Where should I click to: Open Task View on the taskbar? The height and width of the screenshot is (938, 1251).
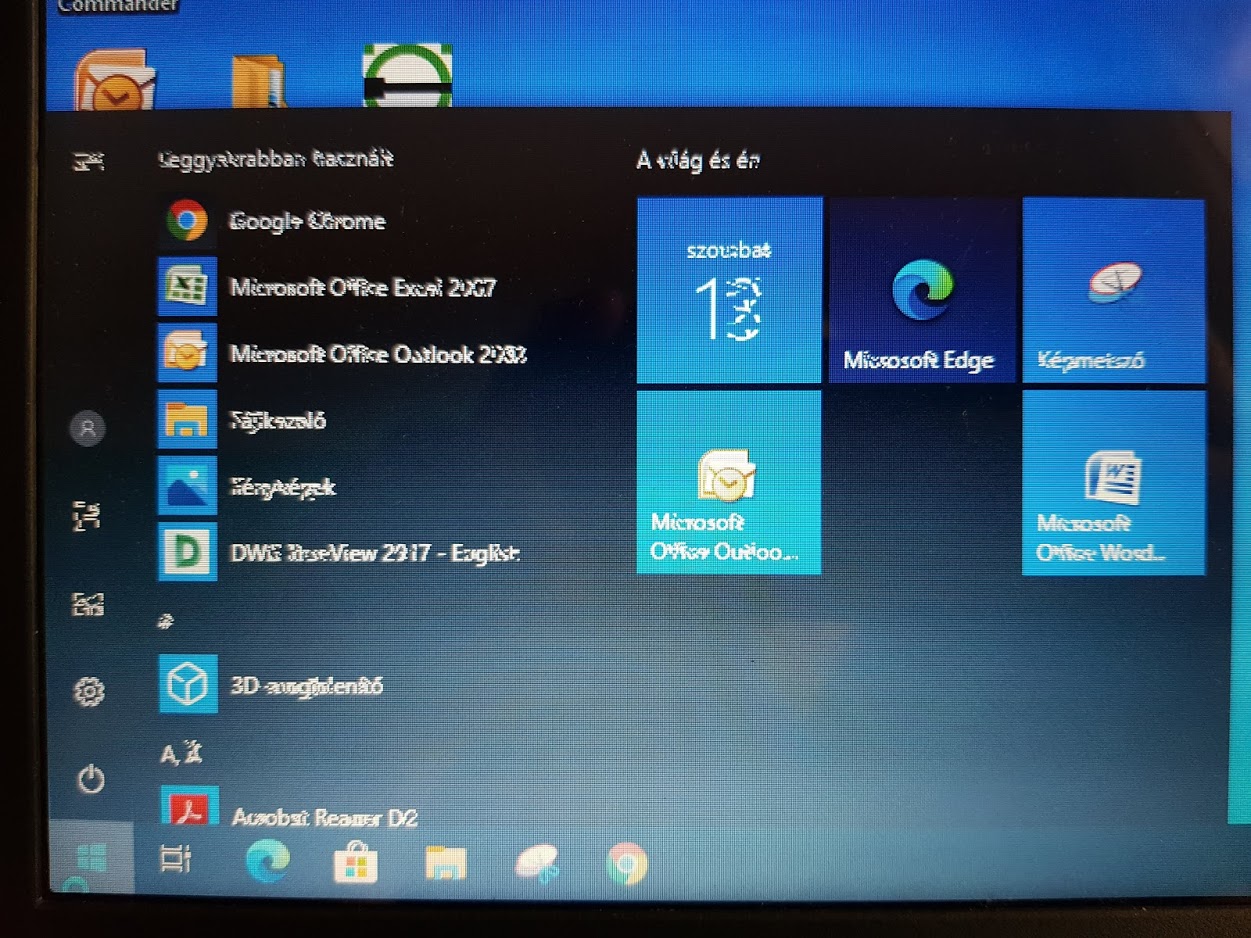pos(176,860)
